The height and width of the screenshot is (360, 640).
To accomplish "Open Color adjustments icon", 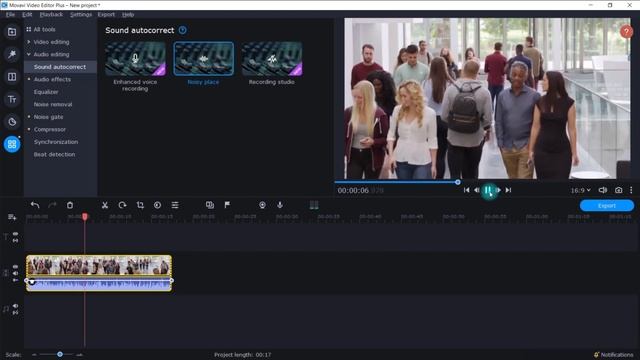I will [158, 205].
